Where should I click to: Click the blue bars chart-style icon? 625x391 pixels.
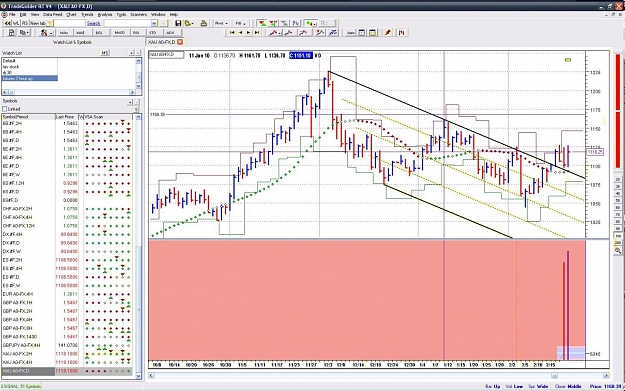[x=295, y=23]
